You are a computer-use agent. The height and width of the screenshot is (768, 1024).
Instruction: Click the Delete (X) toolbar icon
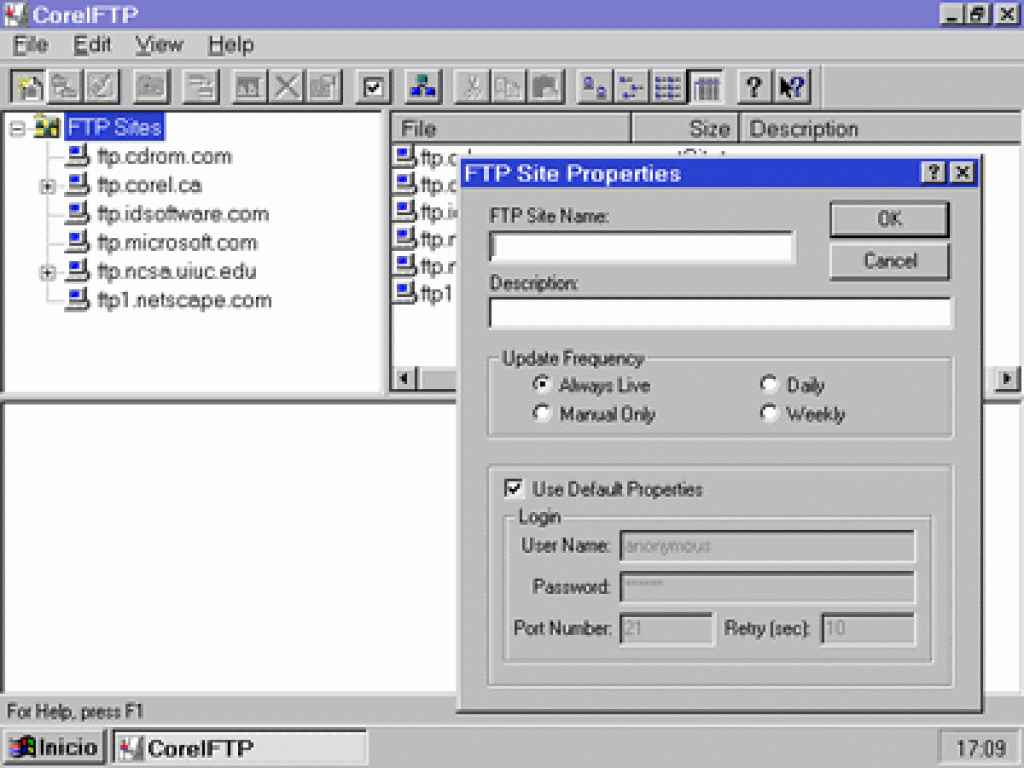click(x=288, y=87)
